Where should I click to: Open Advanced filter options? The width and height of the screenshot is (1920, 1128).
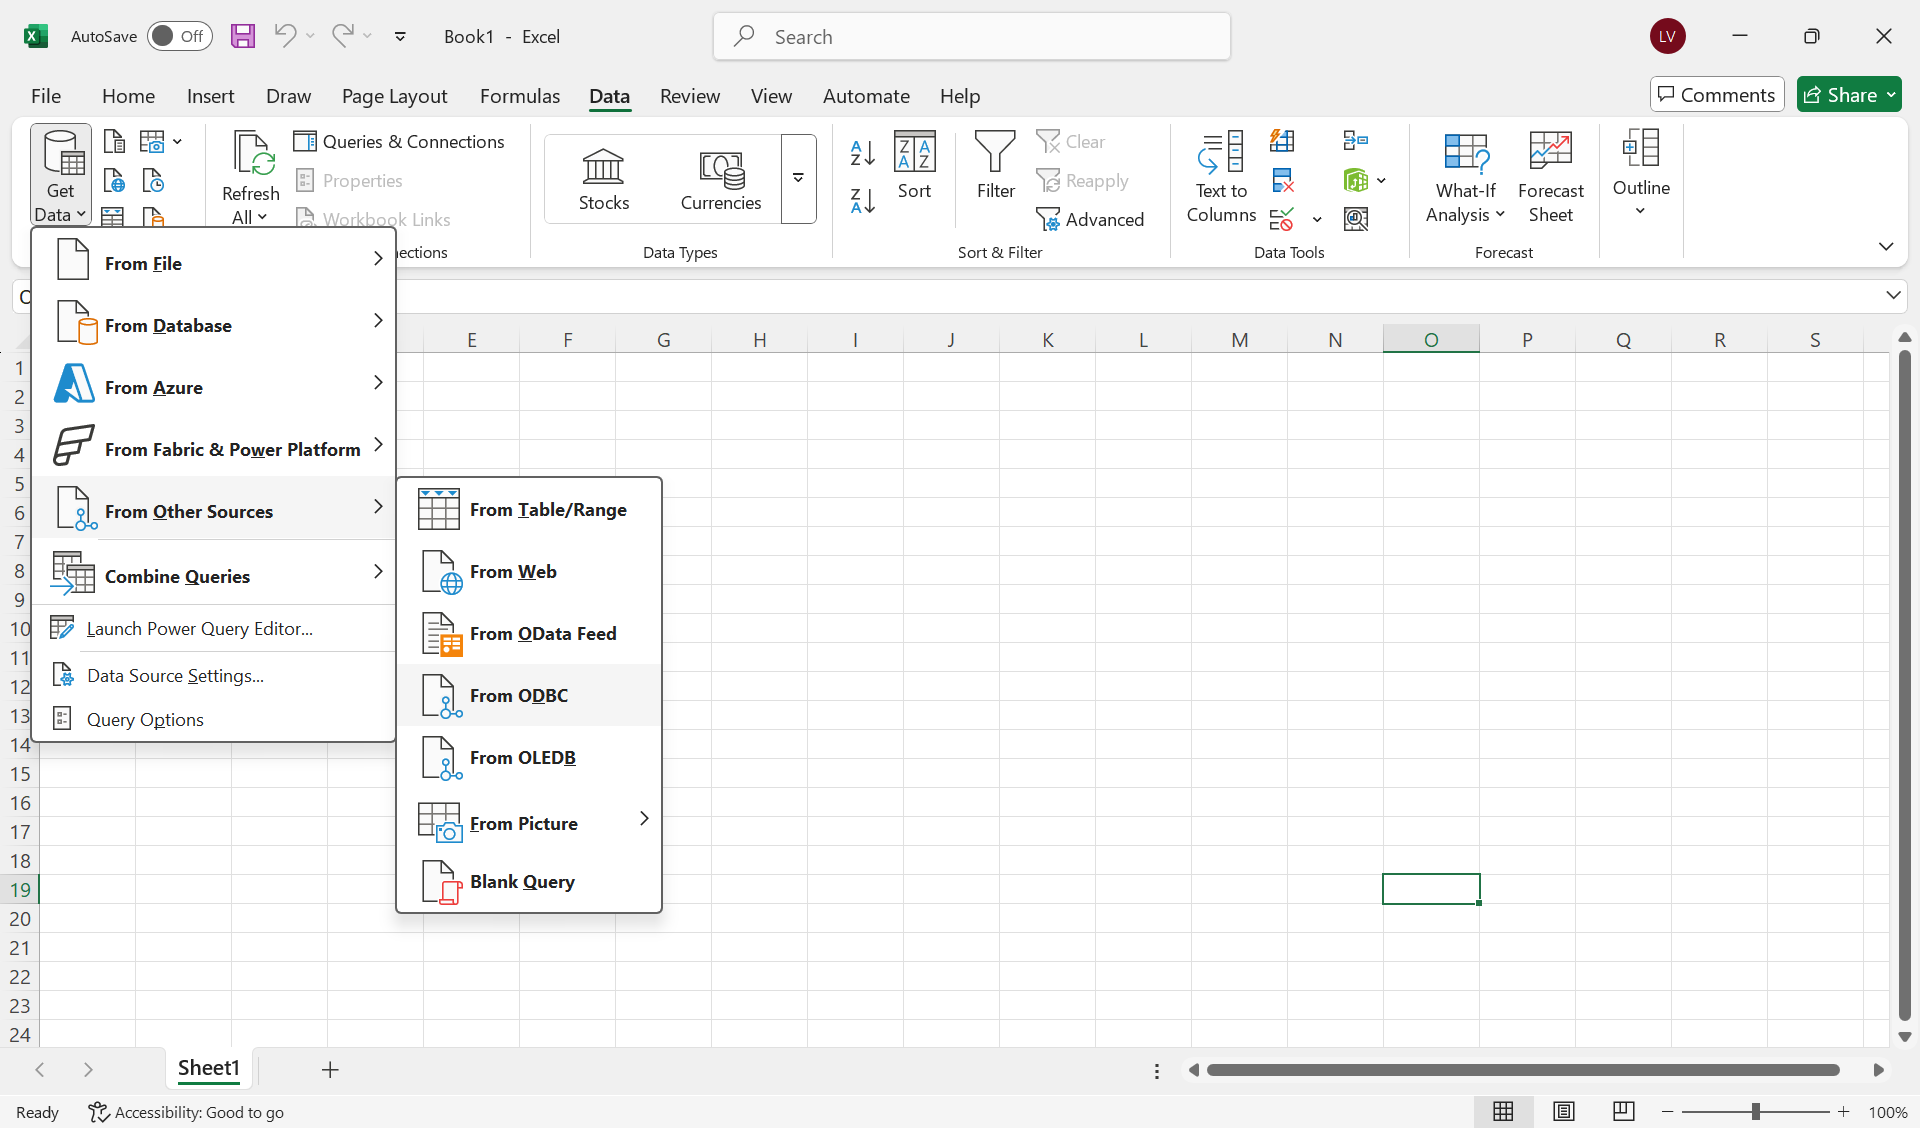[1093, 219]
